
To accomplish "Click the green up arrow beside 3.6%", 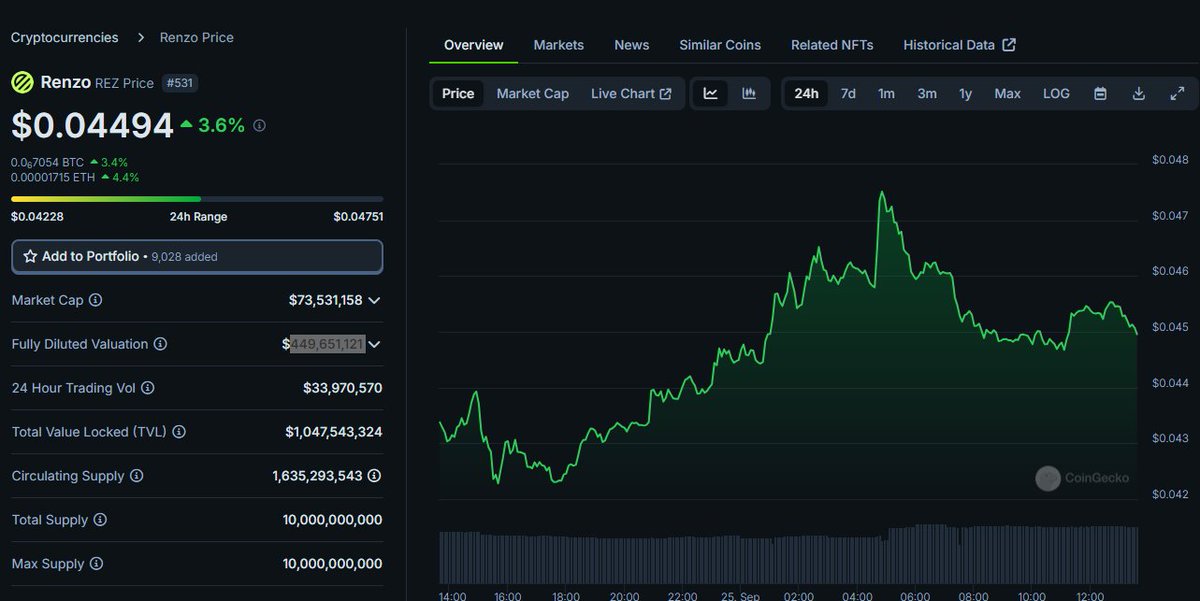I will (x=186, y=125).
